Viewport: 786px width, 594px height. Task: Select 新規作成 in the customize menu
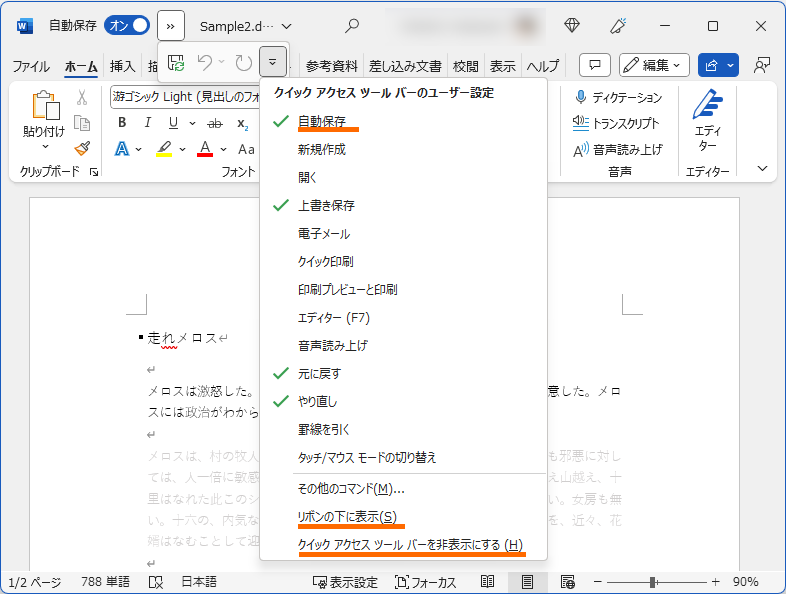pyautogui.click(x=404, y=149)
